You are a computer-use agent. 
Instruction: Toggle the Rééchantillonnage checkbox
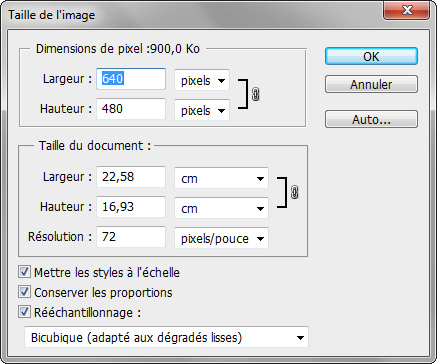tap(24, 312)
